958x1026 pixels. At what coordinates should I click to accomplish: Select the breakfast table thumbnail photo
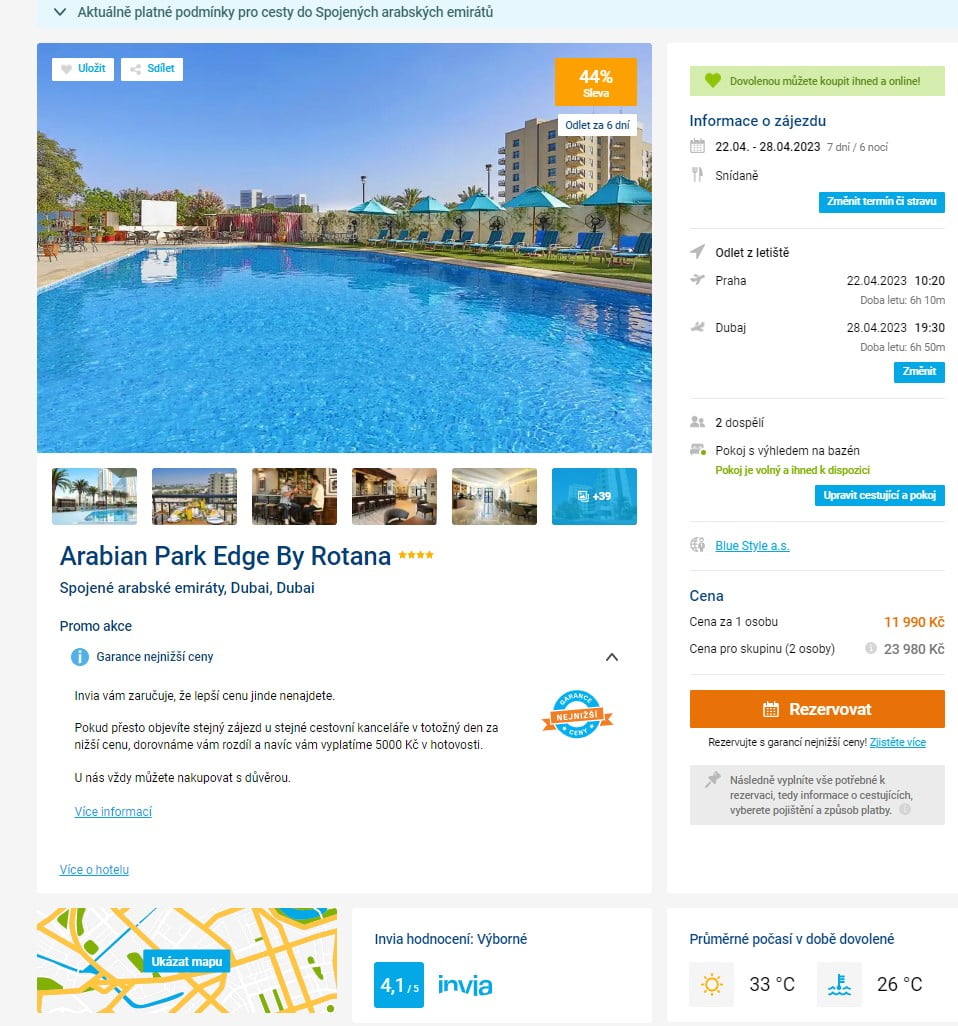(194, 496)
